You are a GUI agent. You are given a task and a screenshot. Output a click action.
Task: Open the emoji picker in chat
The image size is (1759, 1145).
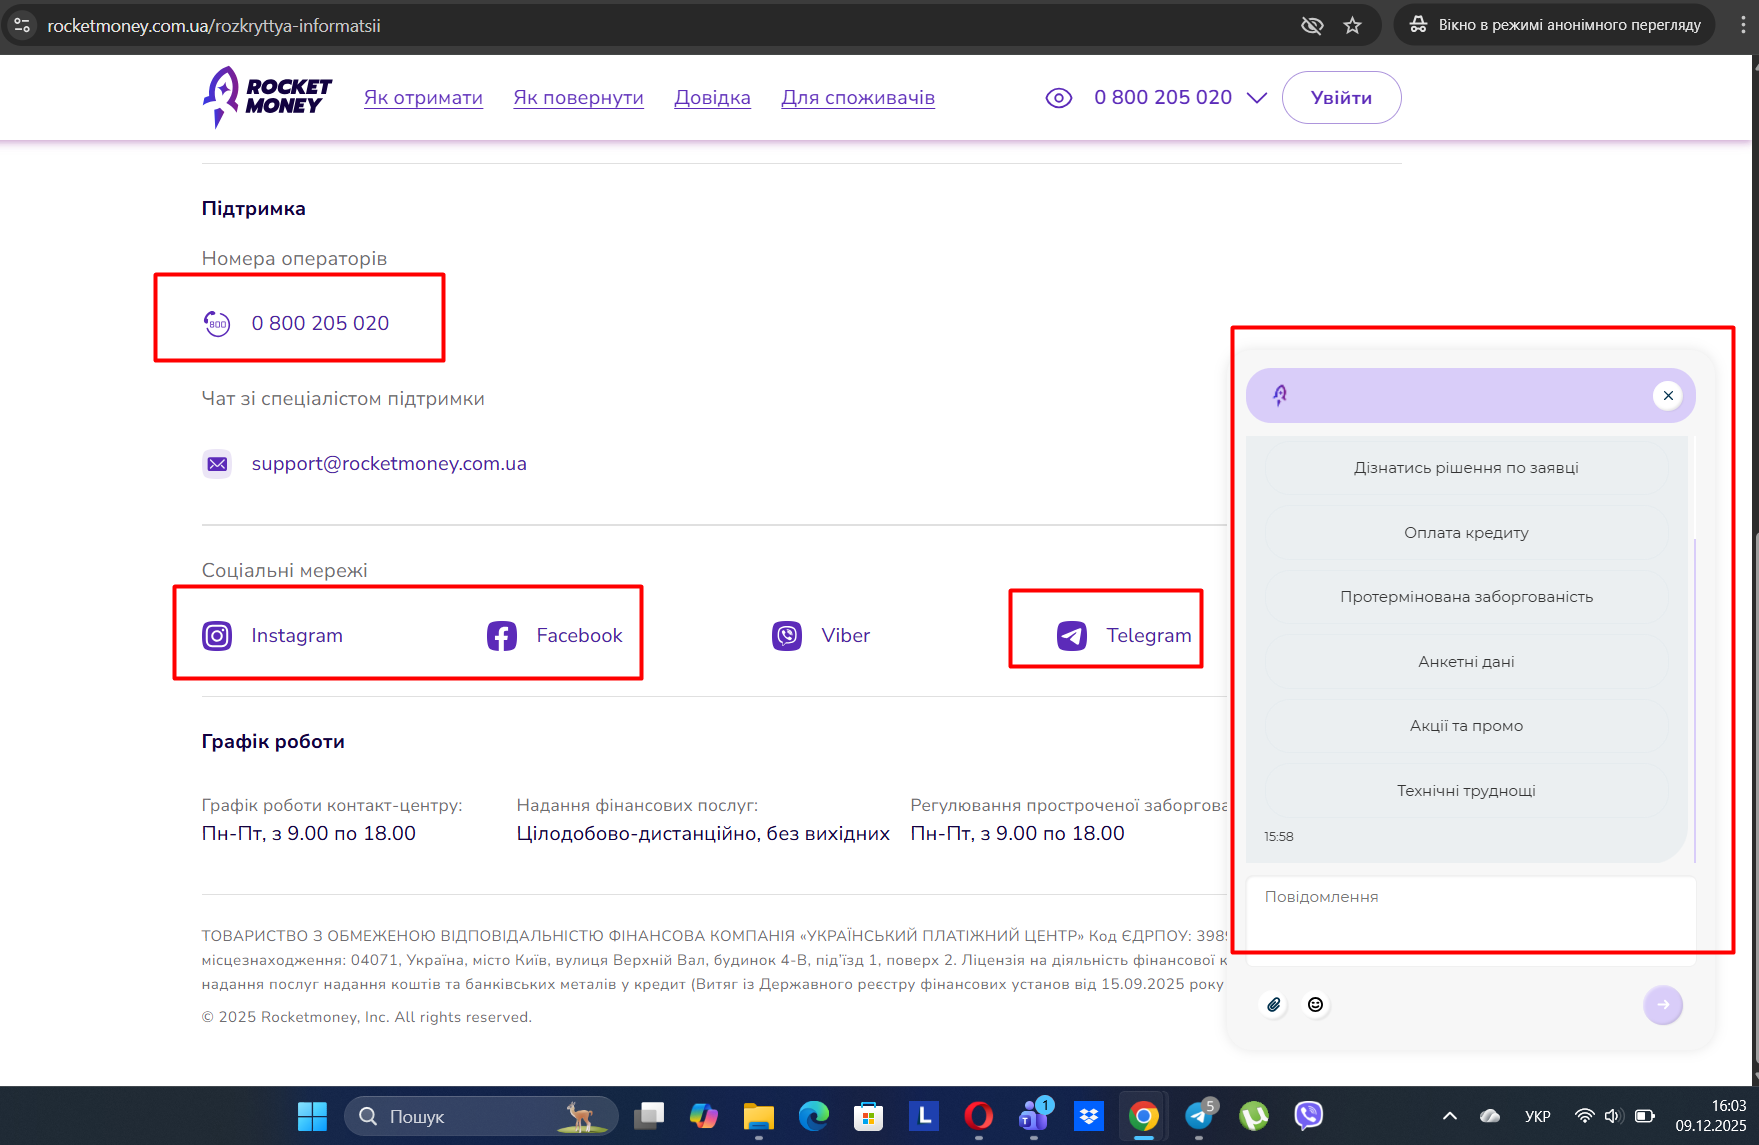point(1316,1005)
